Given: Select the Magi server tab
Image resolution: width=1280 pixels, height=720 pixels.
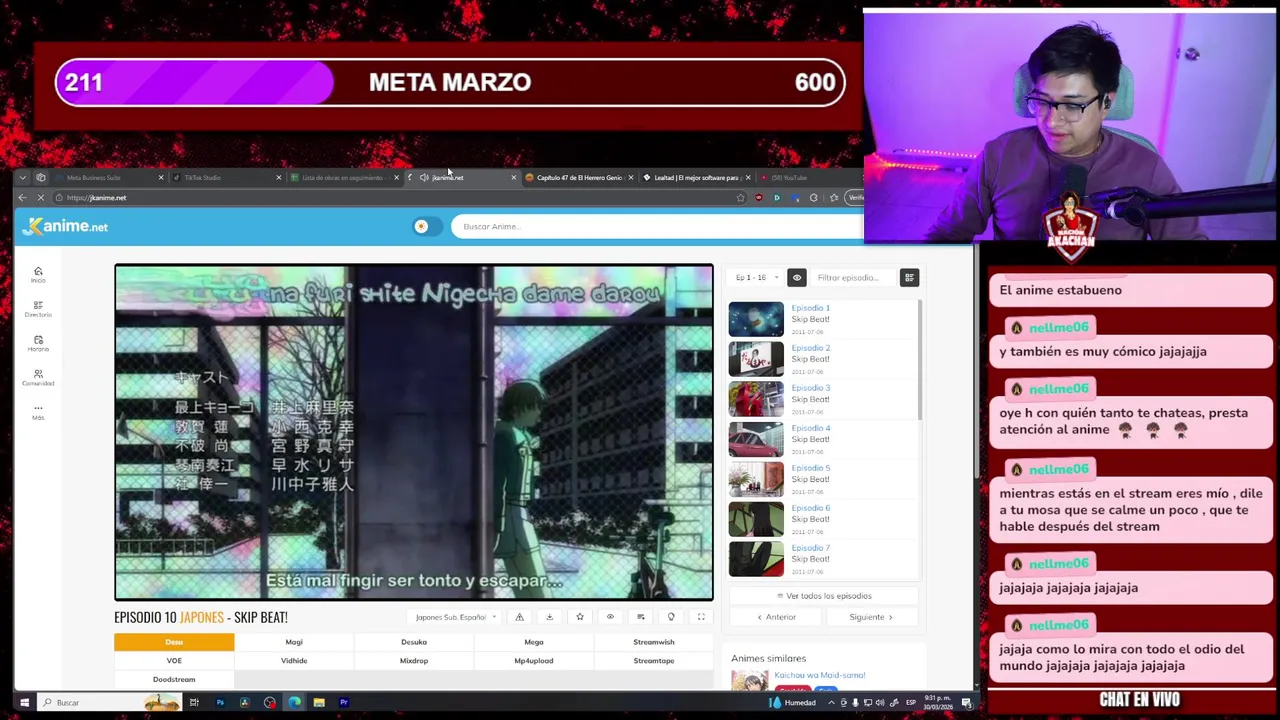Looking at the screenshot, I should pyautogui.click(x=294, y=642).
